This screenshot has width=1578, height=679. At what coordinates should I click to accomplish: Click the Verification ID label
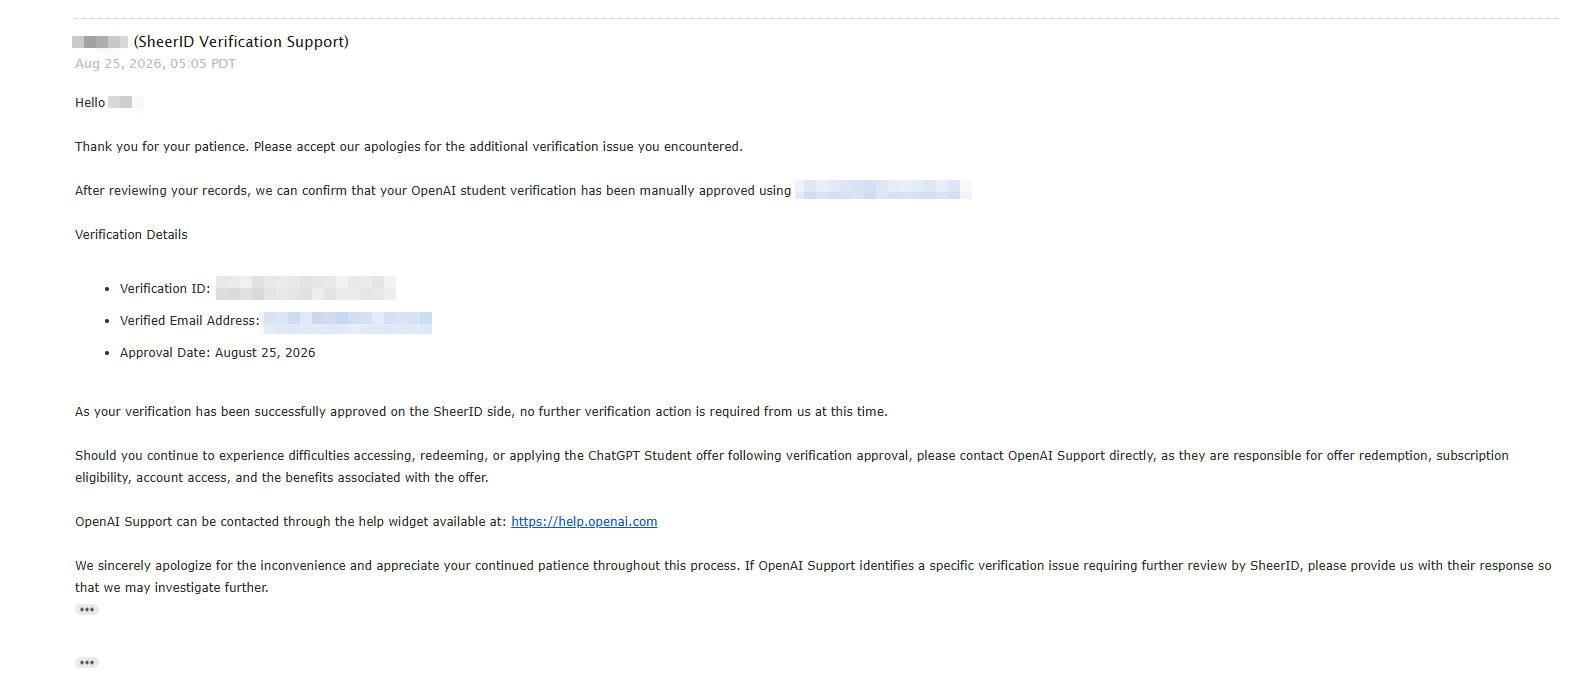click(x=165, y=289)
